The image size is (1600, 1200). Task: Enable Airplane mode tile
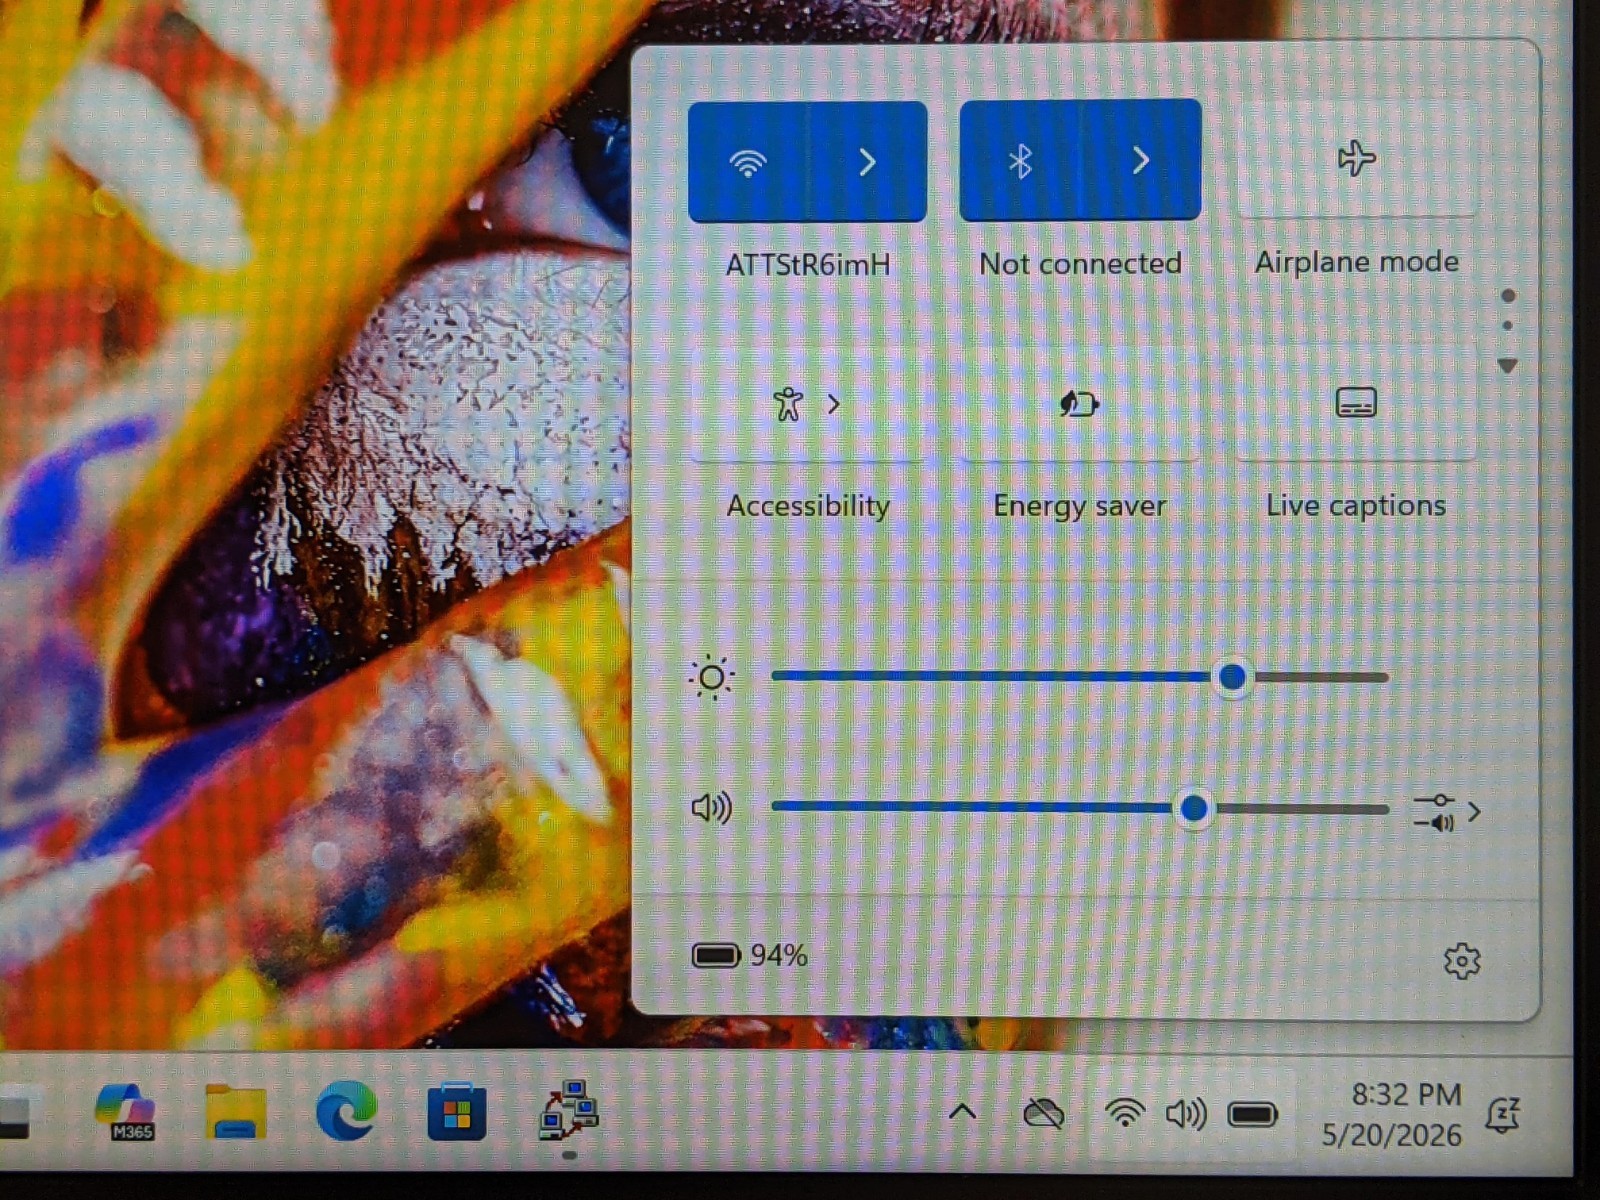tap(1356, 158)
